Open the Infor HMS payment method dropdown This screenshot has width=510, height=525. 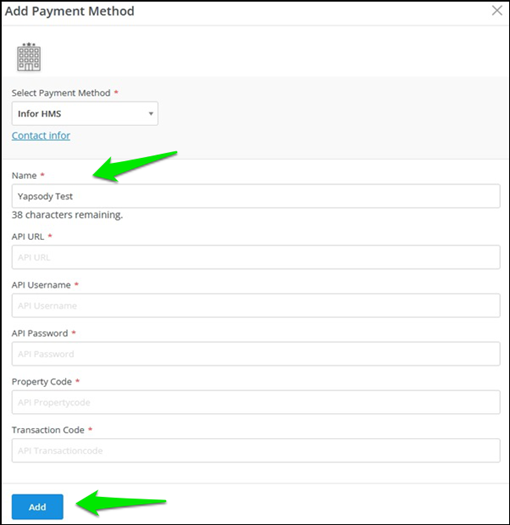click(85, 114)
